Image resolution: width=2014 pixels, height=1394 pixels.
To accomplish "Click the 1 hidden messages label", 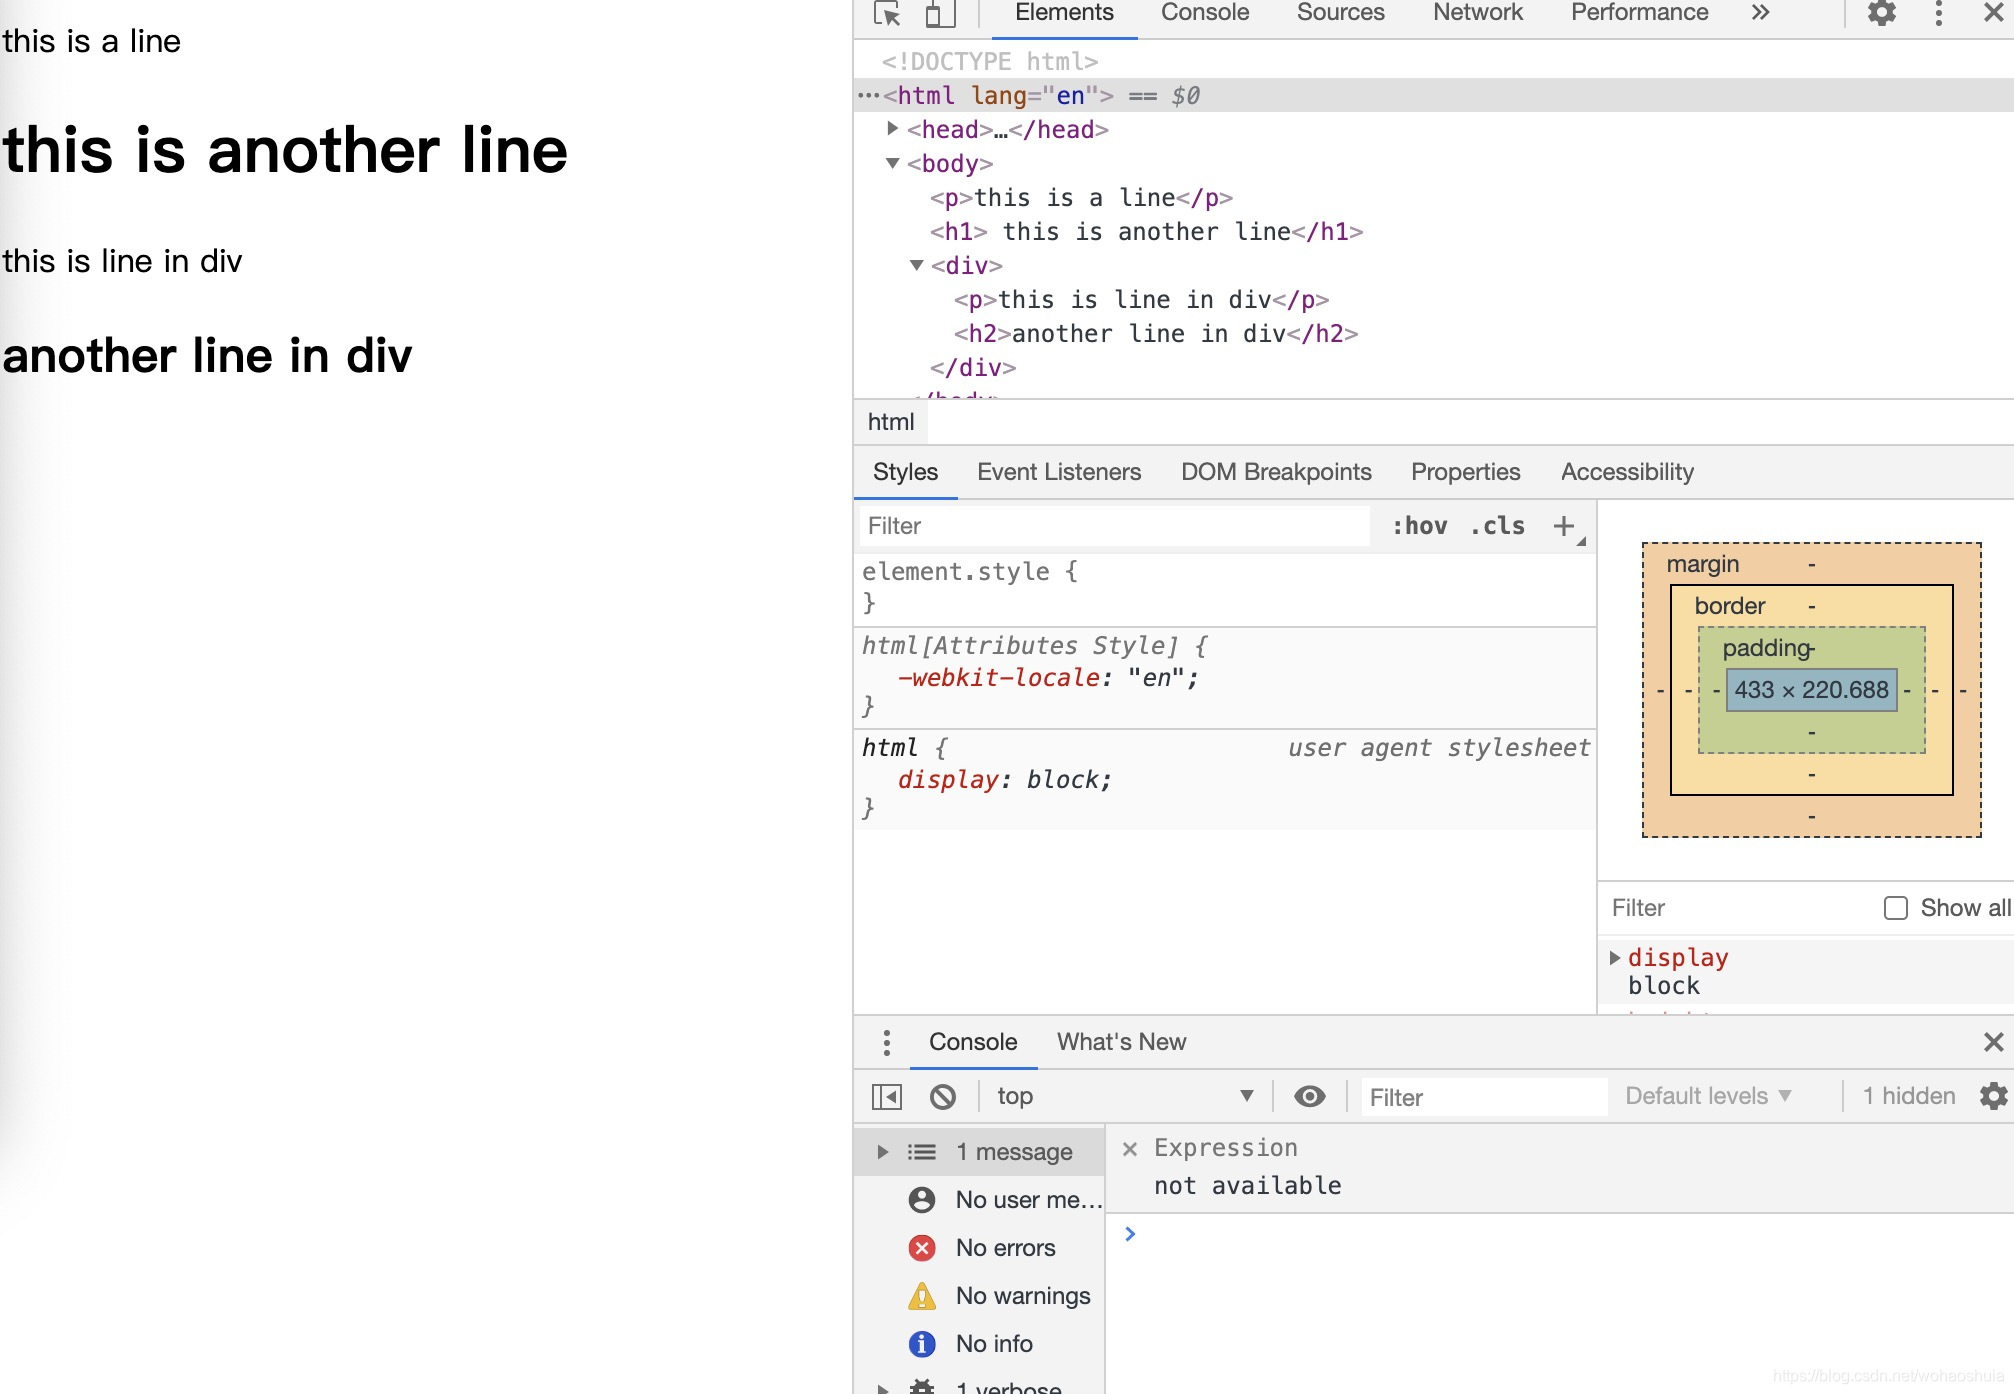I will 1909,1096.
